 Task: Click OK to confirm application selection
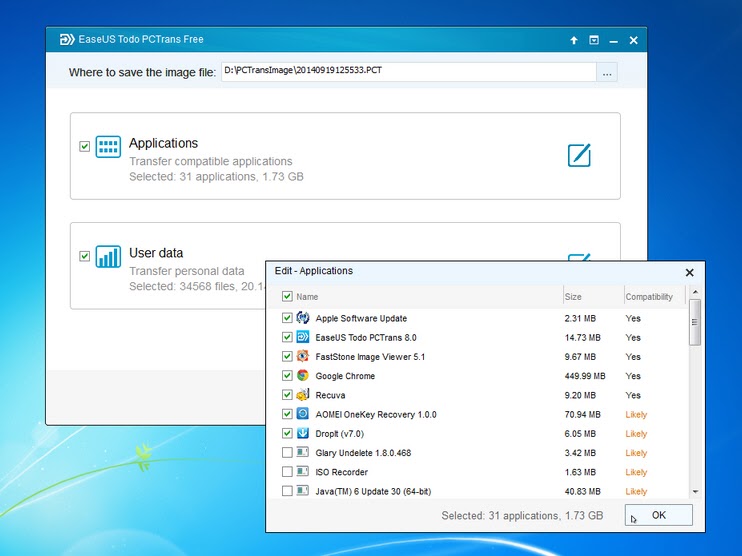658,515
